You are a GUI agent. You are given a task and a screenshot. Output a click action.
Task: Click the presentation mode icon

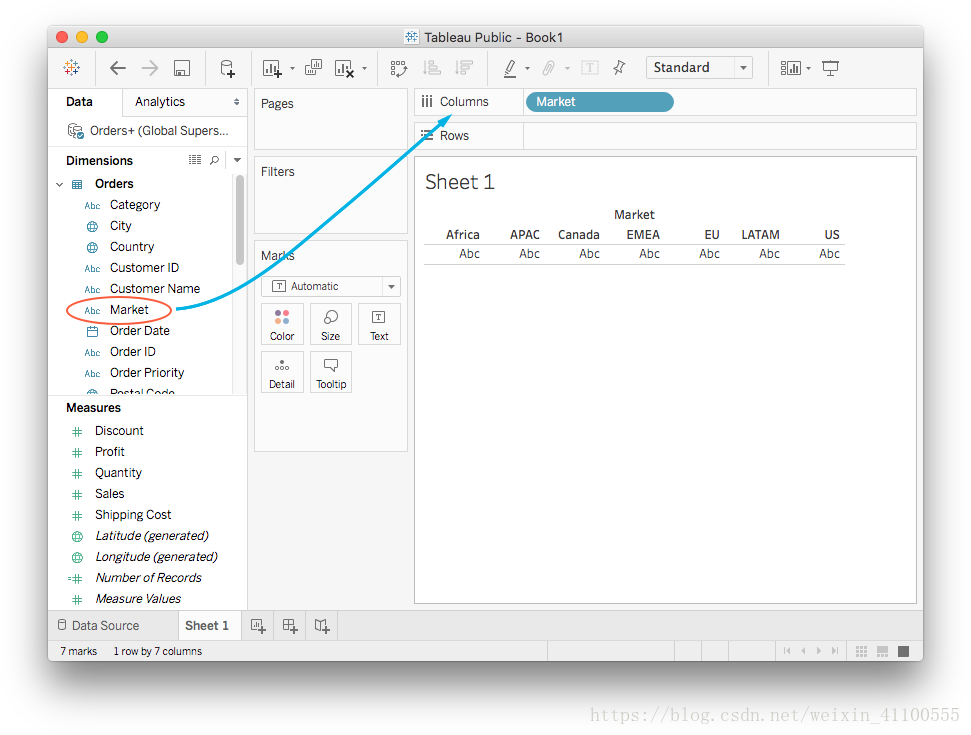830,68
